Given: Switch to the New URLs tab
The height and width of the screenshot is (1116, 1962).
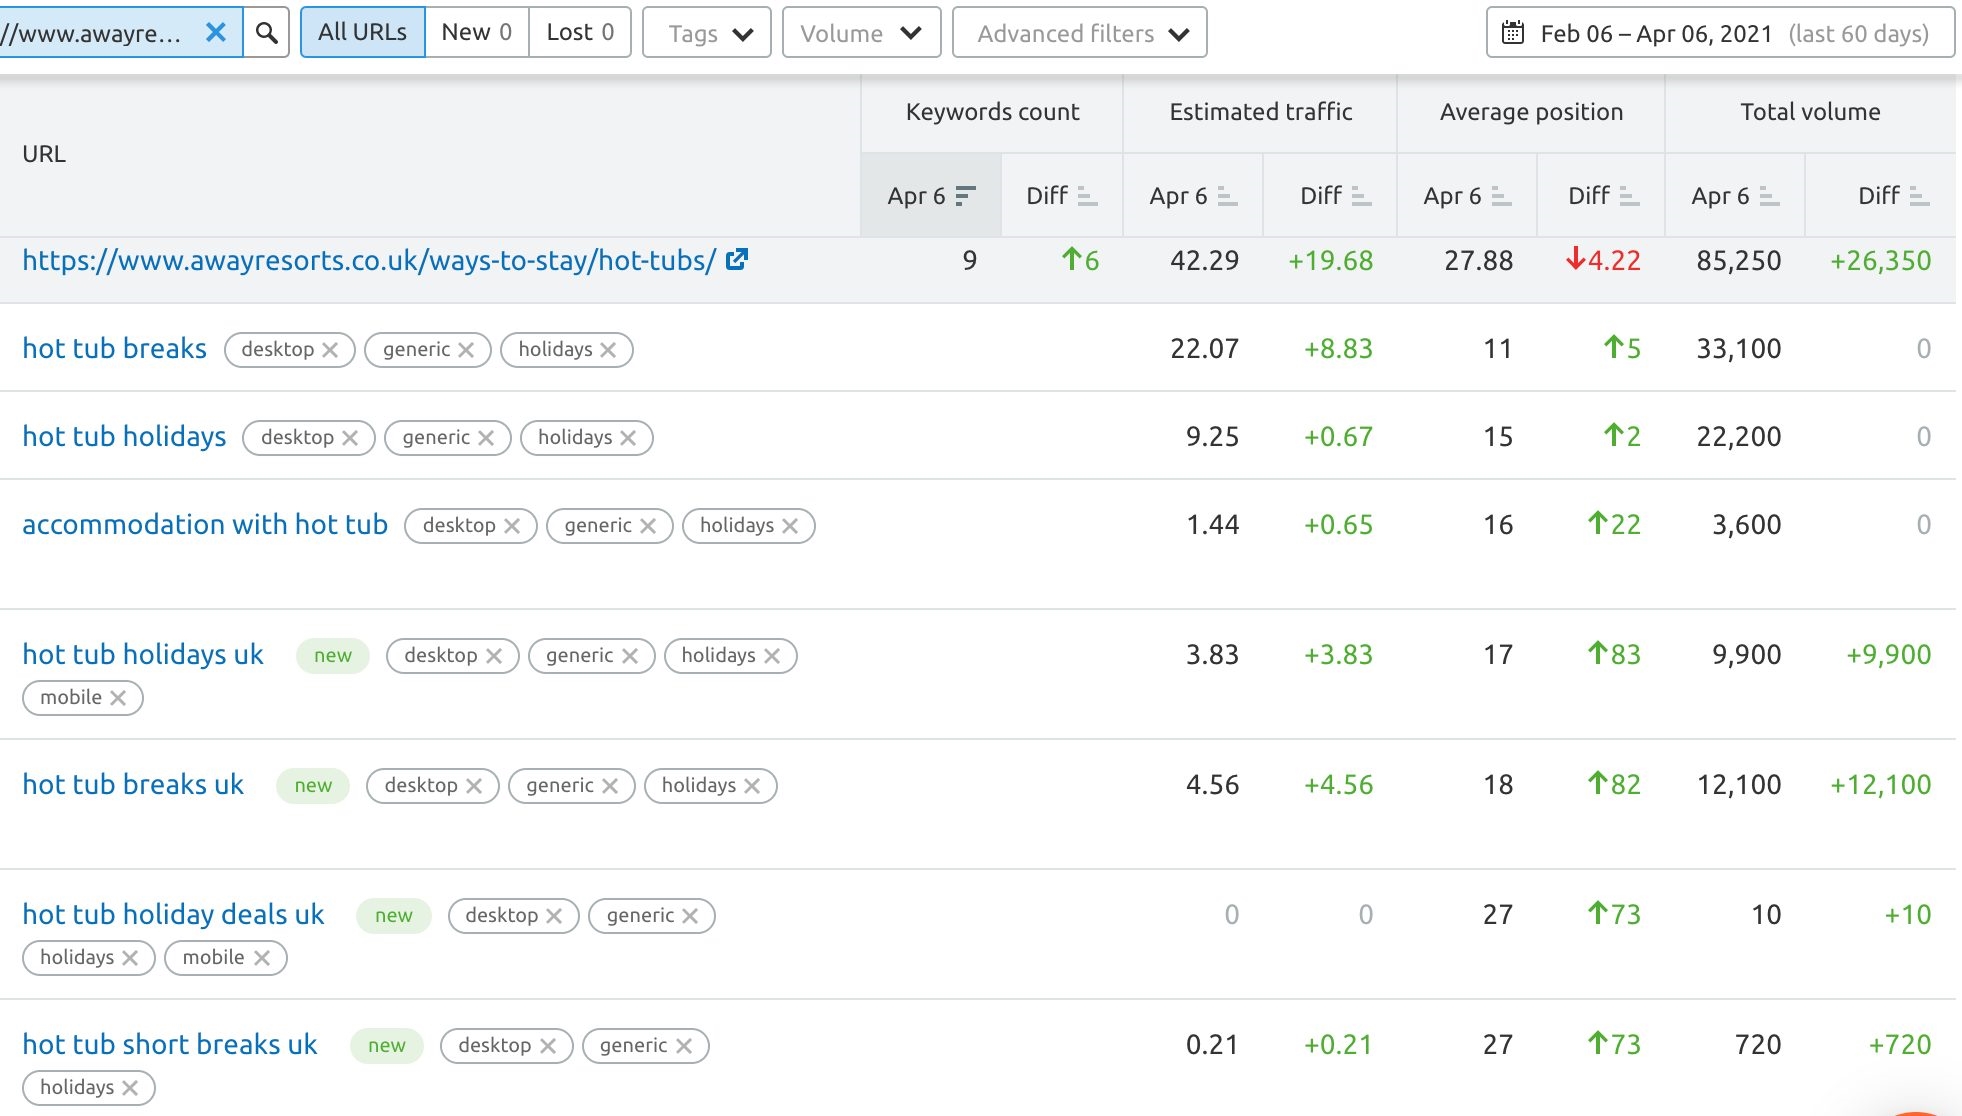Looking at the screenshot, I should pyautogui.click(x=477, y=32).
